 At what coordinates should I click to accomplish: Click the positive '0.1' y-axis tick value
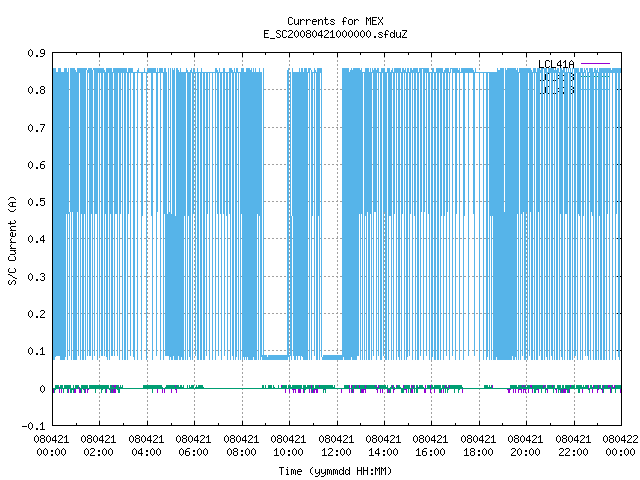[x=37, y=351]
